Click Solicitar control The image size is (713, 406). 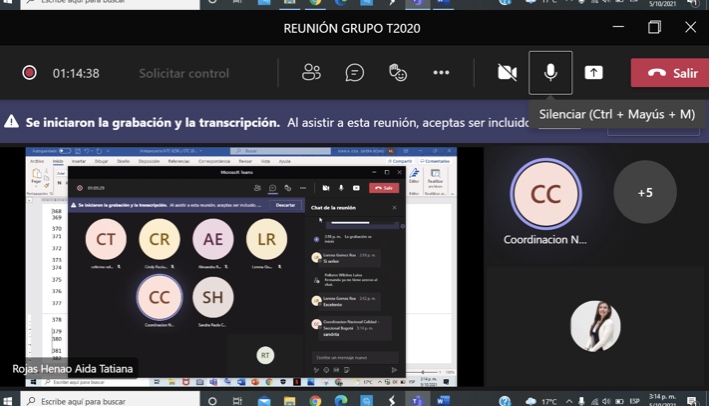click(184, 73)
